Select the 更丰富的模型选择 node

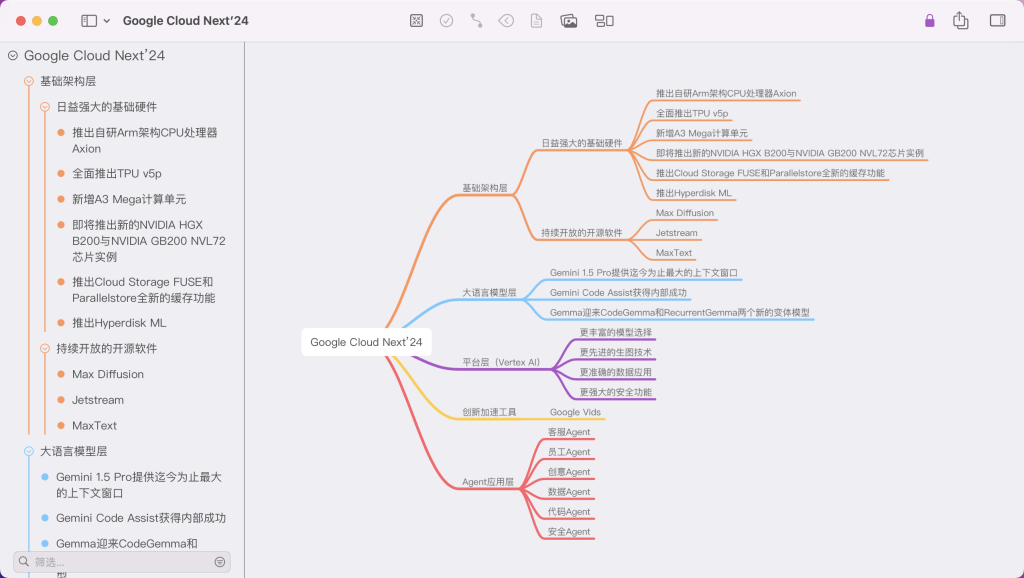(x=616, y=332)
